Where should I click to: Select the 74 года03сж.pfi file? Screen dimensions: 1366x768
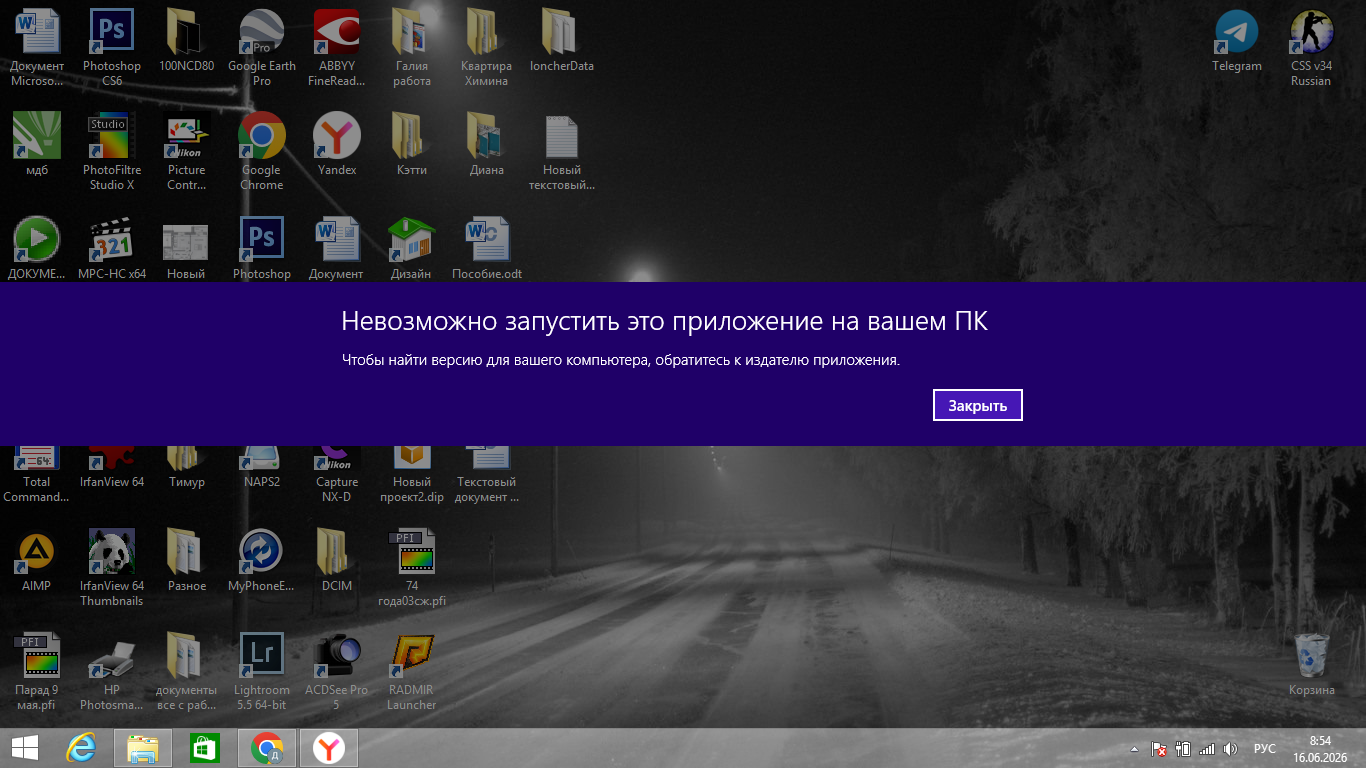coord(412,566)
